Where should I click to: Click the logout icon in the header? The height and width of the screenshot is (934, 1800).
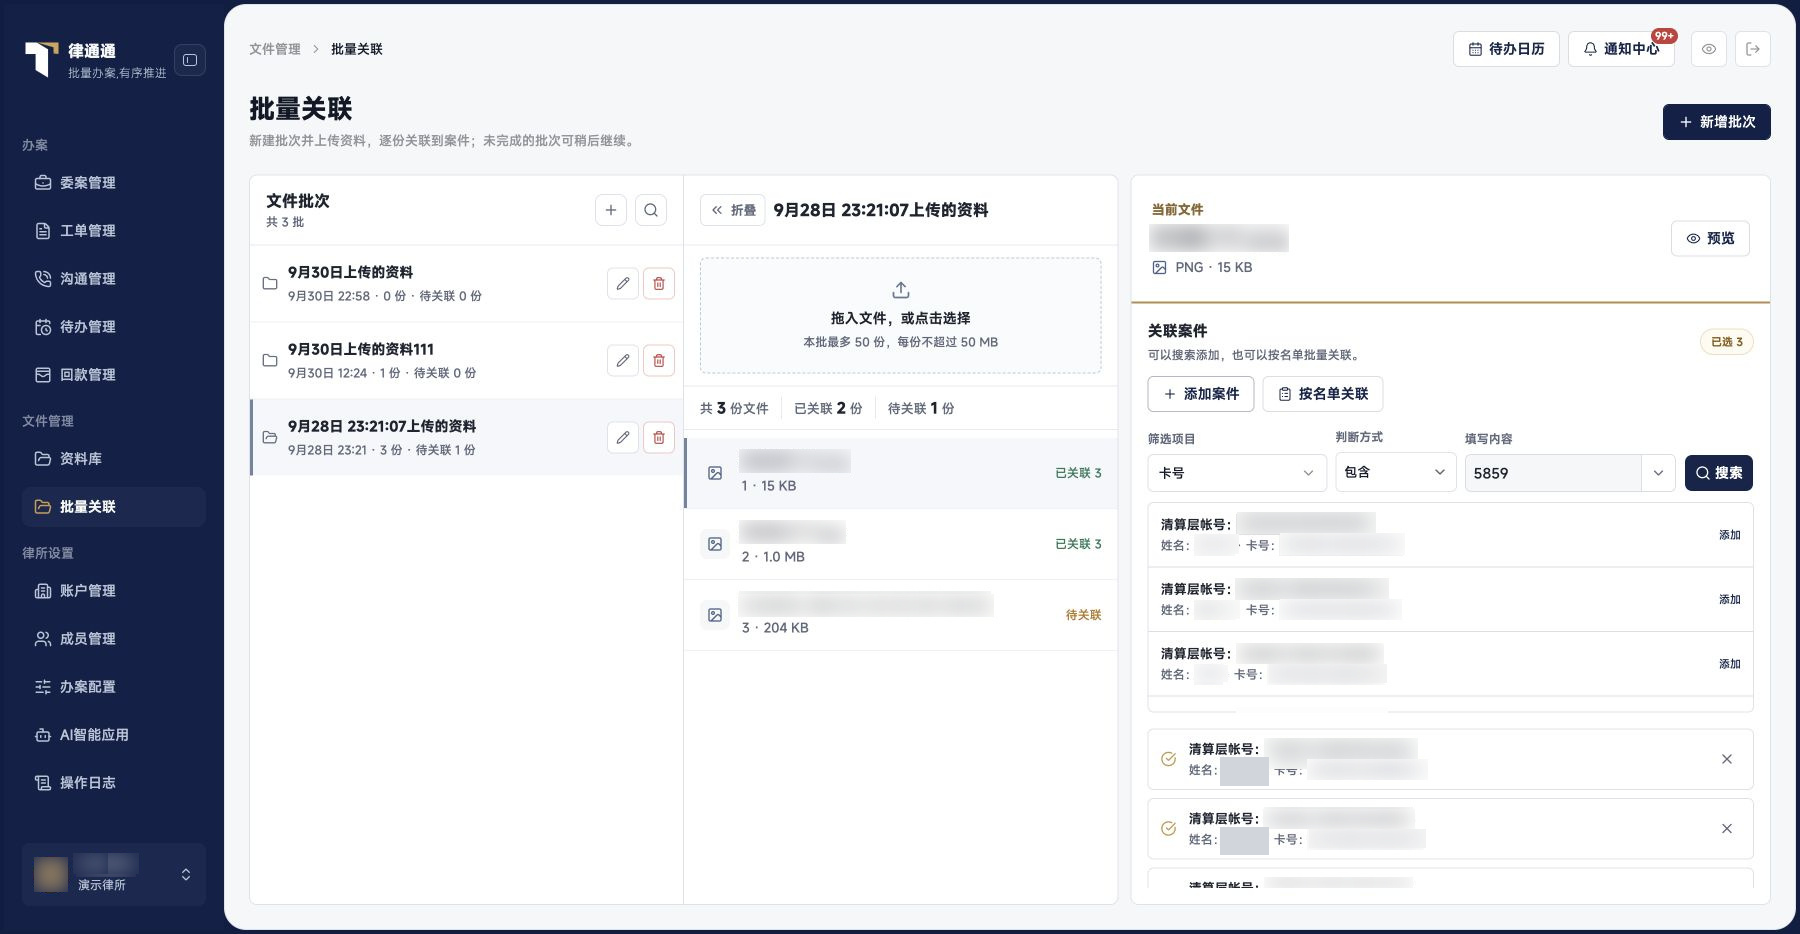[x=1753, y=49]
